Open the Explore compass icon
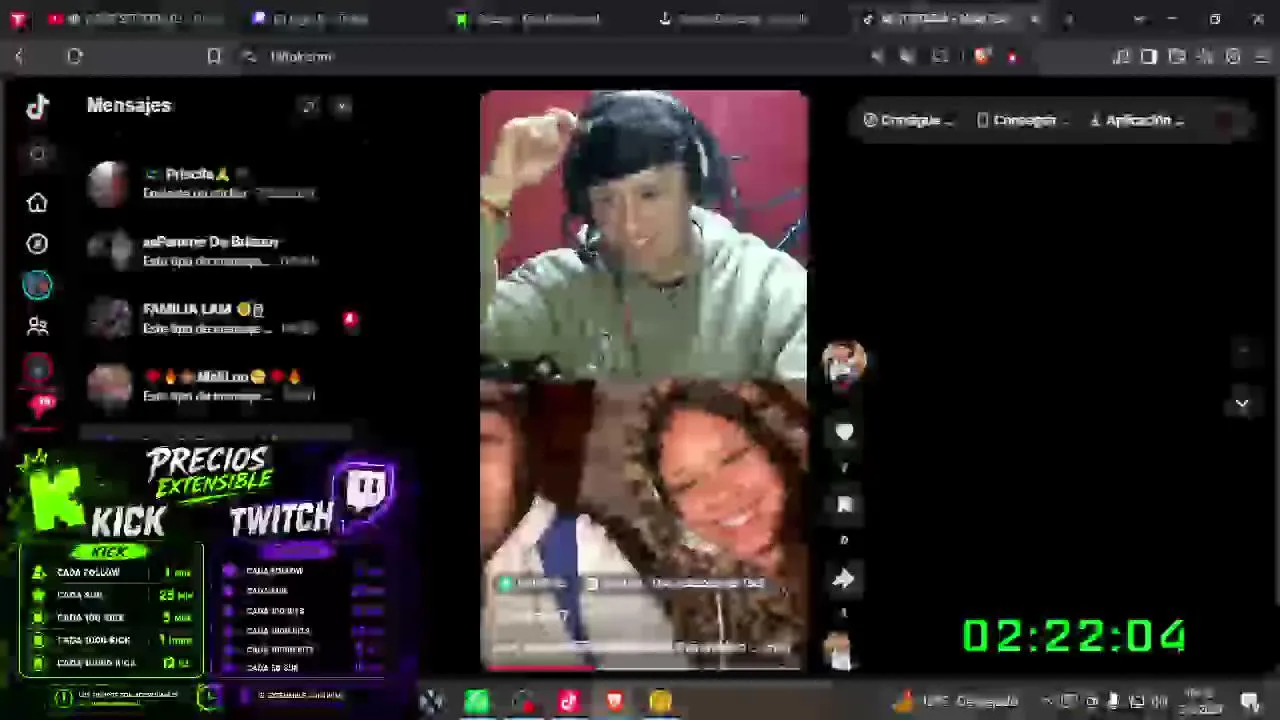Viewport: 1280px width, 720px height. 38,244
